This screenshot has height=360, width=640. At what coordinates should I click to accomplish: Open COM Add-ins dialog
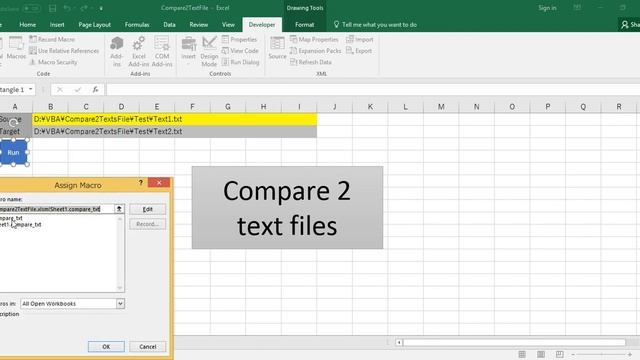(x=162, y=51)
